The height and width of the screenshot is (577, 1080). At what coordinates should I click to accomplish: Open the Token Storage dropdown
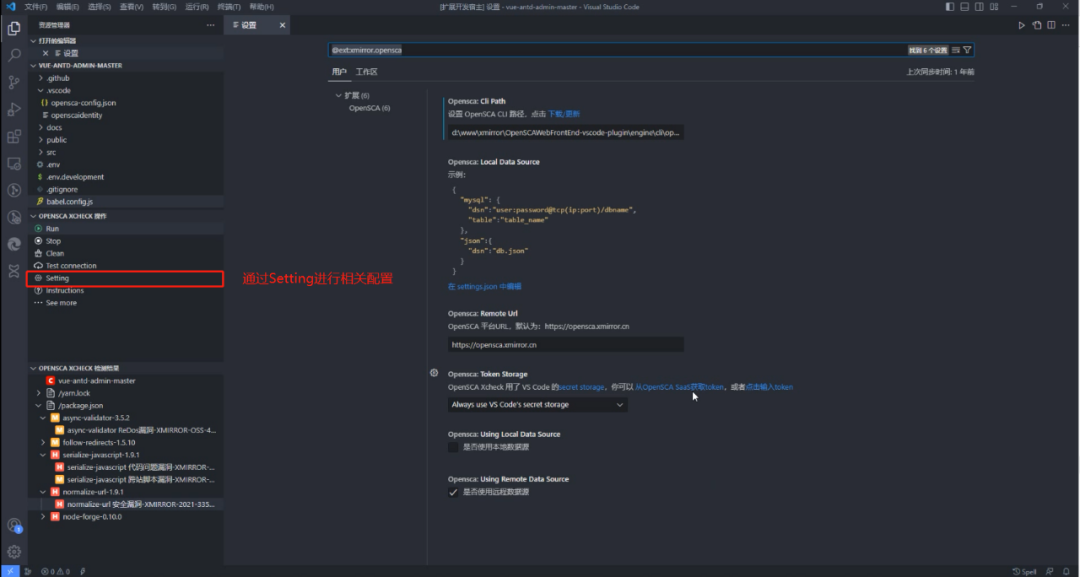pyautogui.click(x=537, y=405)
